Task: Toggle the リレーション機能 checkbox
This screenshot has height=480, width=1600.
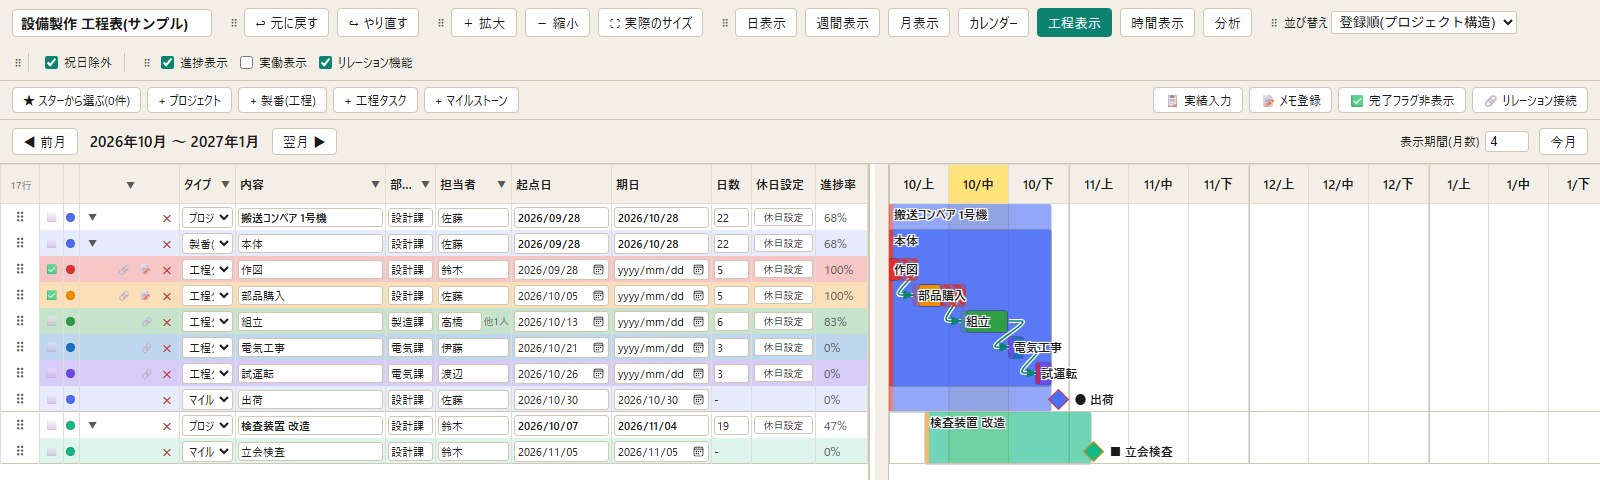Action: tap(325, 63)
